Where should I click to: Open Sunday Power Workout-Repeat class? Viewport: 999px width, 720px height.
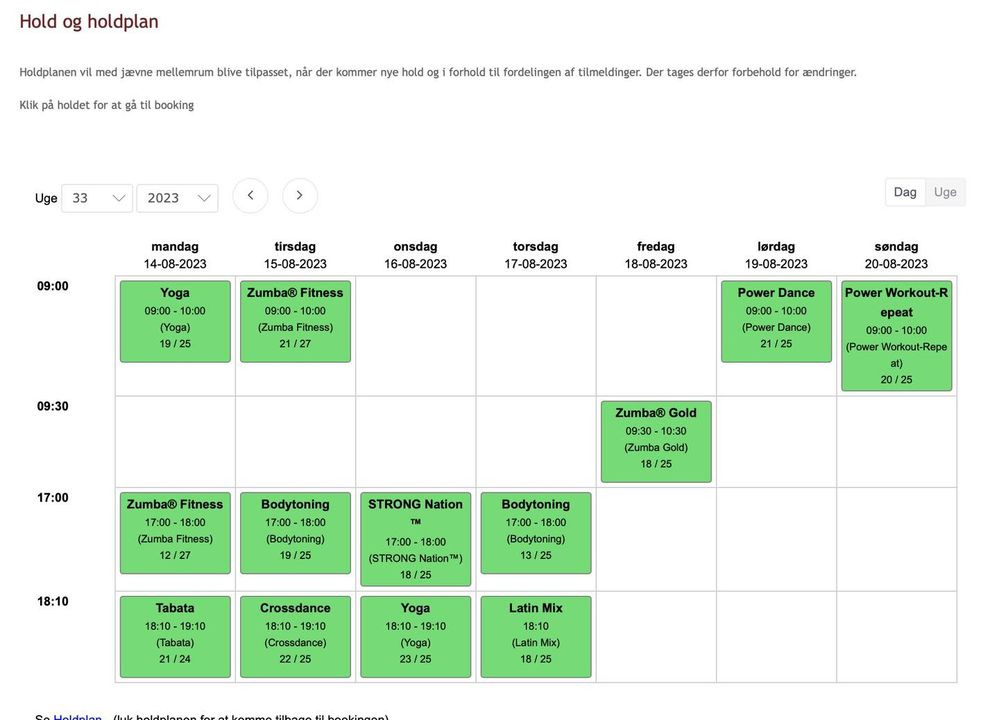pos(896,335)
